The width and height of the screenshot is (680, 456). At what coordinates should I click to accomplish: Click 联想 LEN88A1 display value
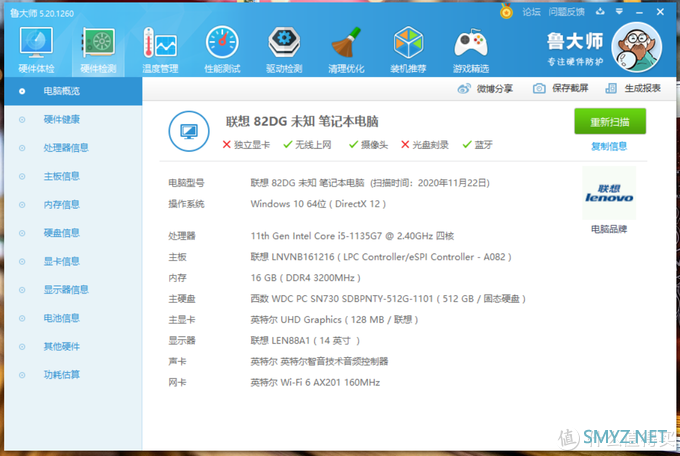[305, 341]
